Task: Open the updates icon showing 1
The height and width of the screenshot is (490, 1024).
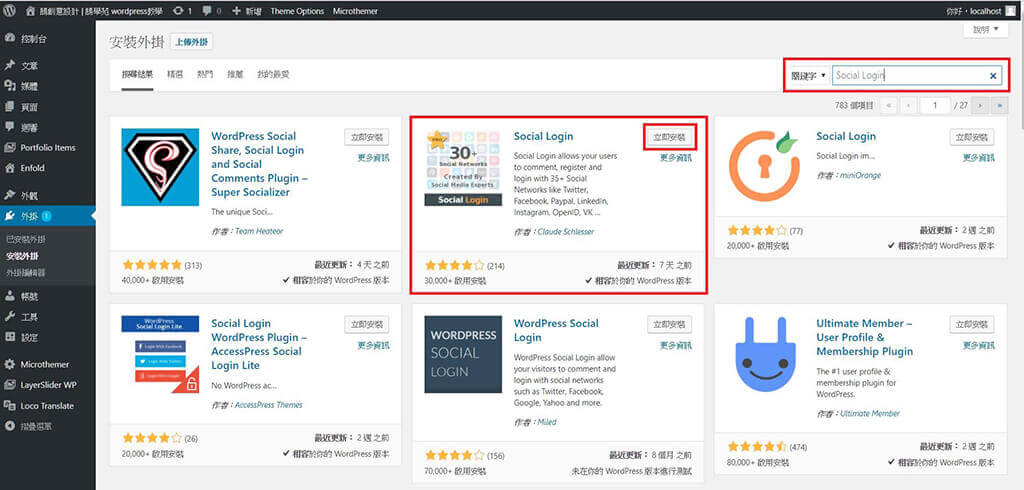Action: tap(182, 11)
